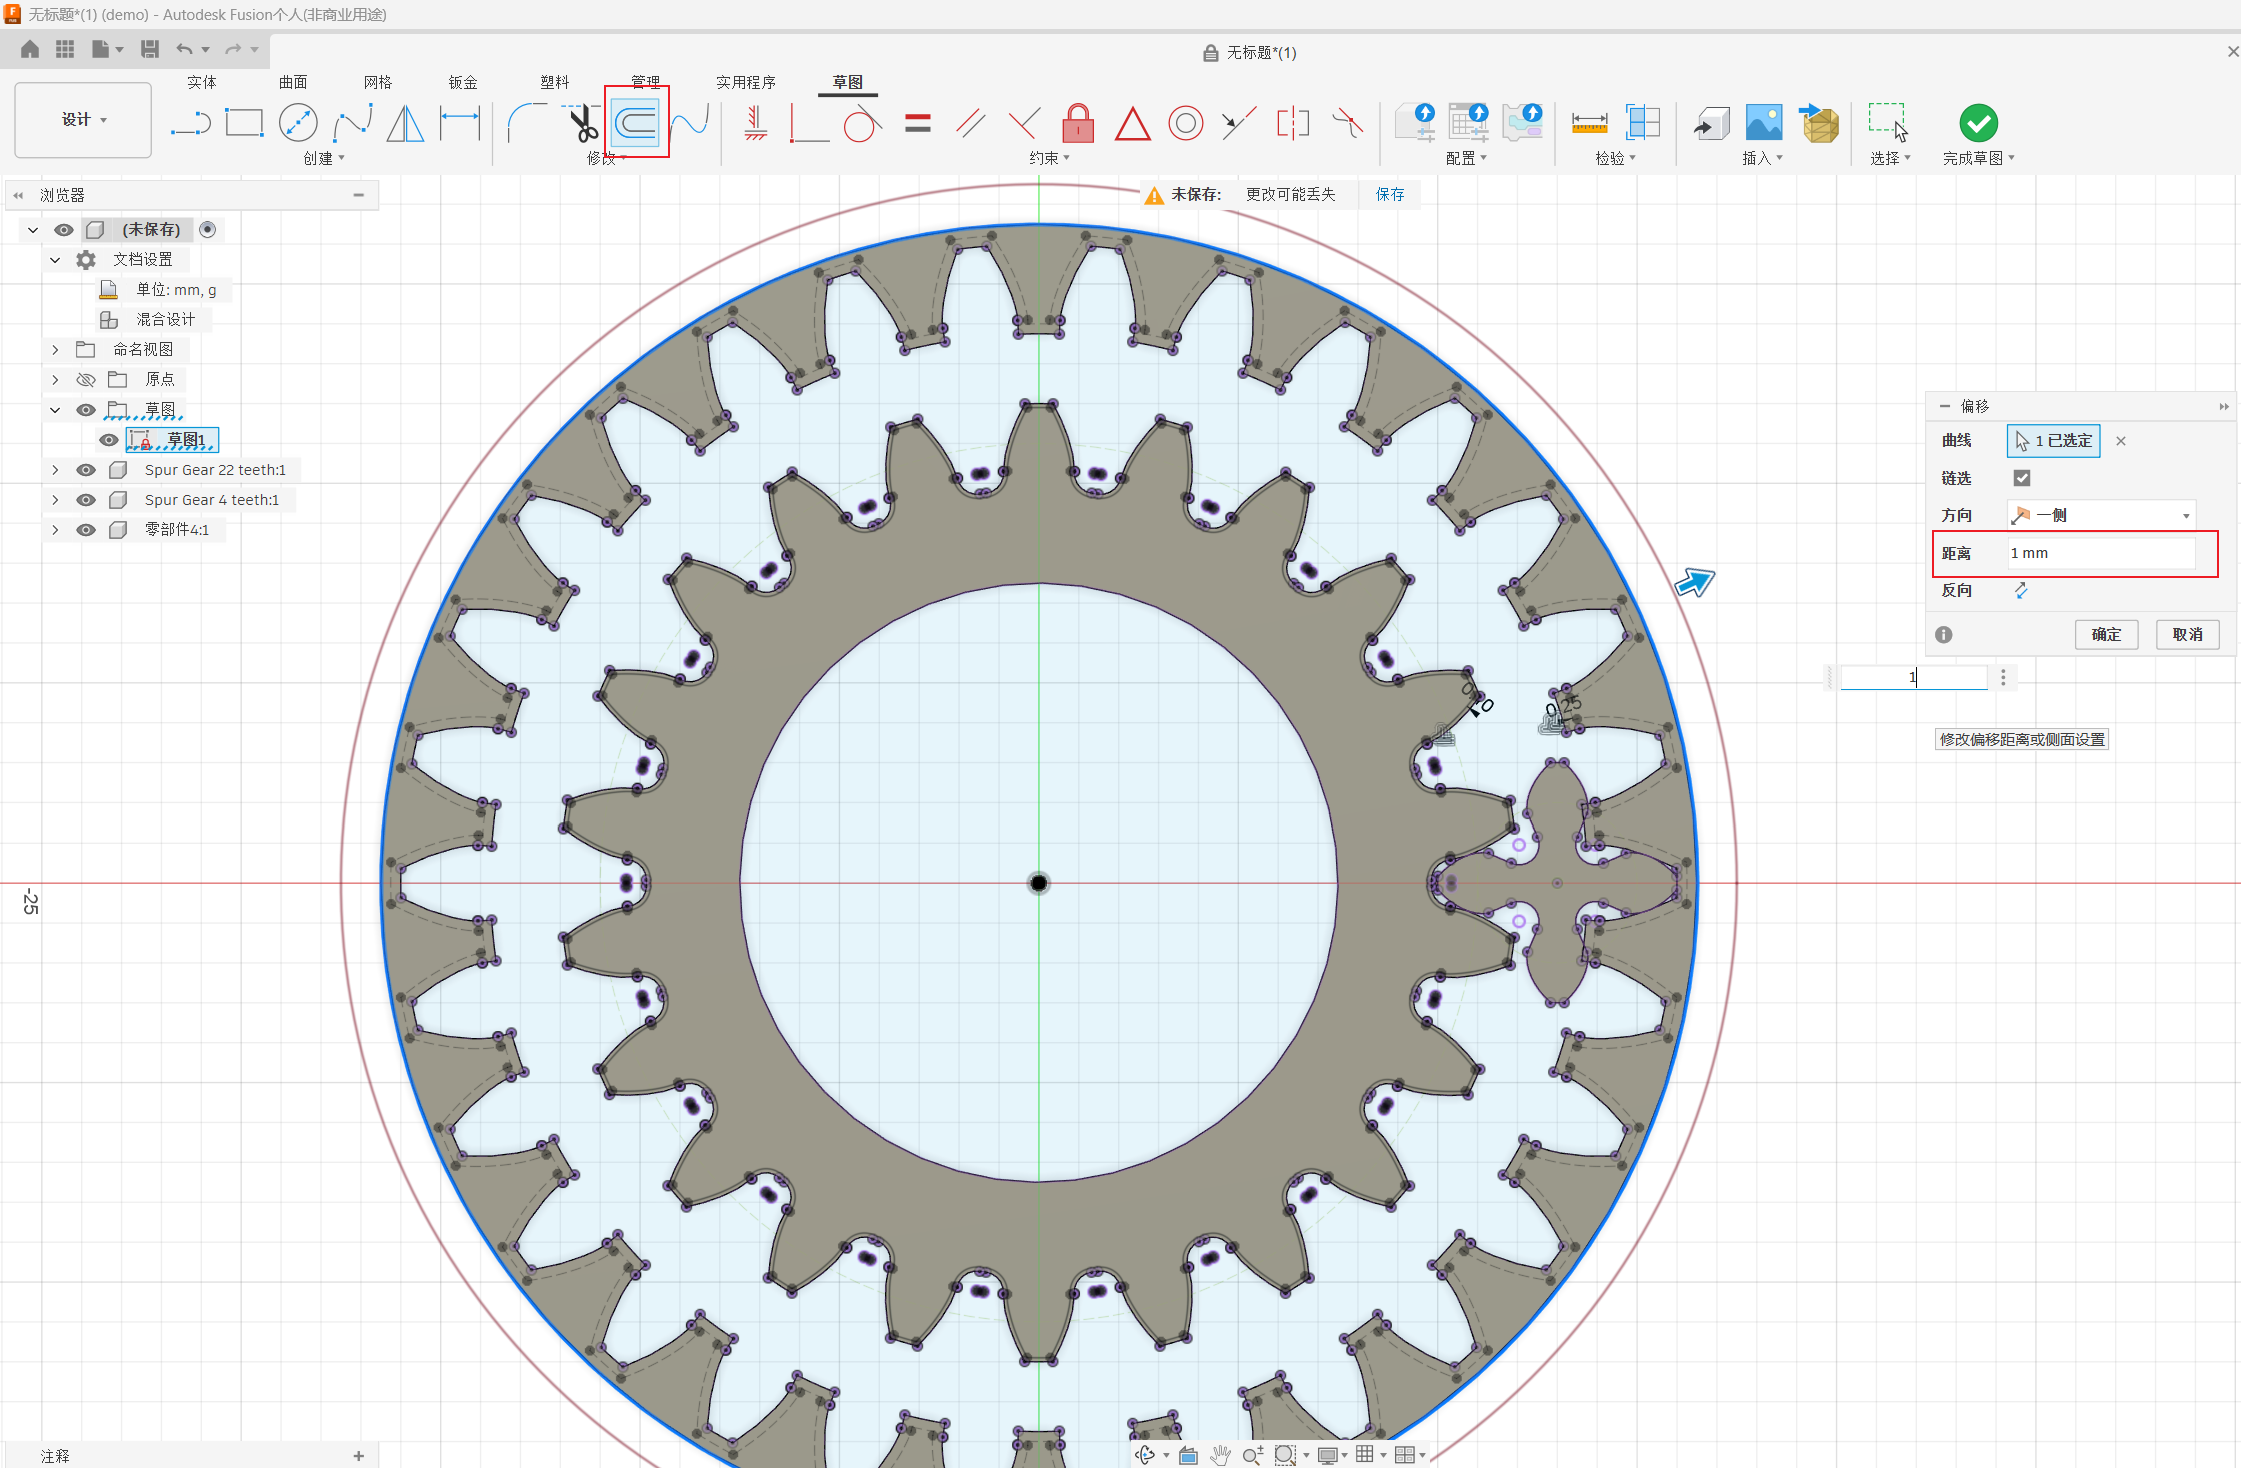The width and height of the screenshot is (2241, 1468).
Task: Select the Sketch Dimension tool
Action: pos(459,123)
